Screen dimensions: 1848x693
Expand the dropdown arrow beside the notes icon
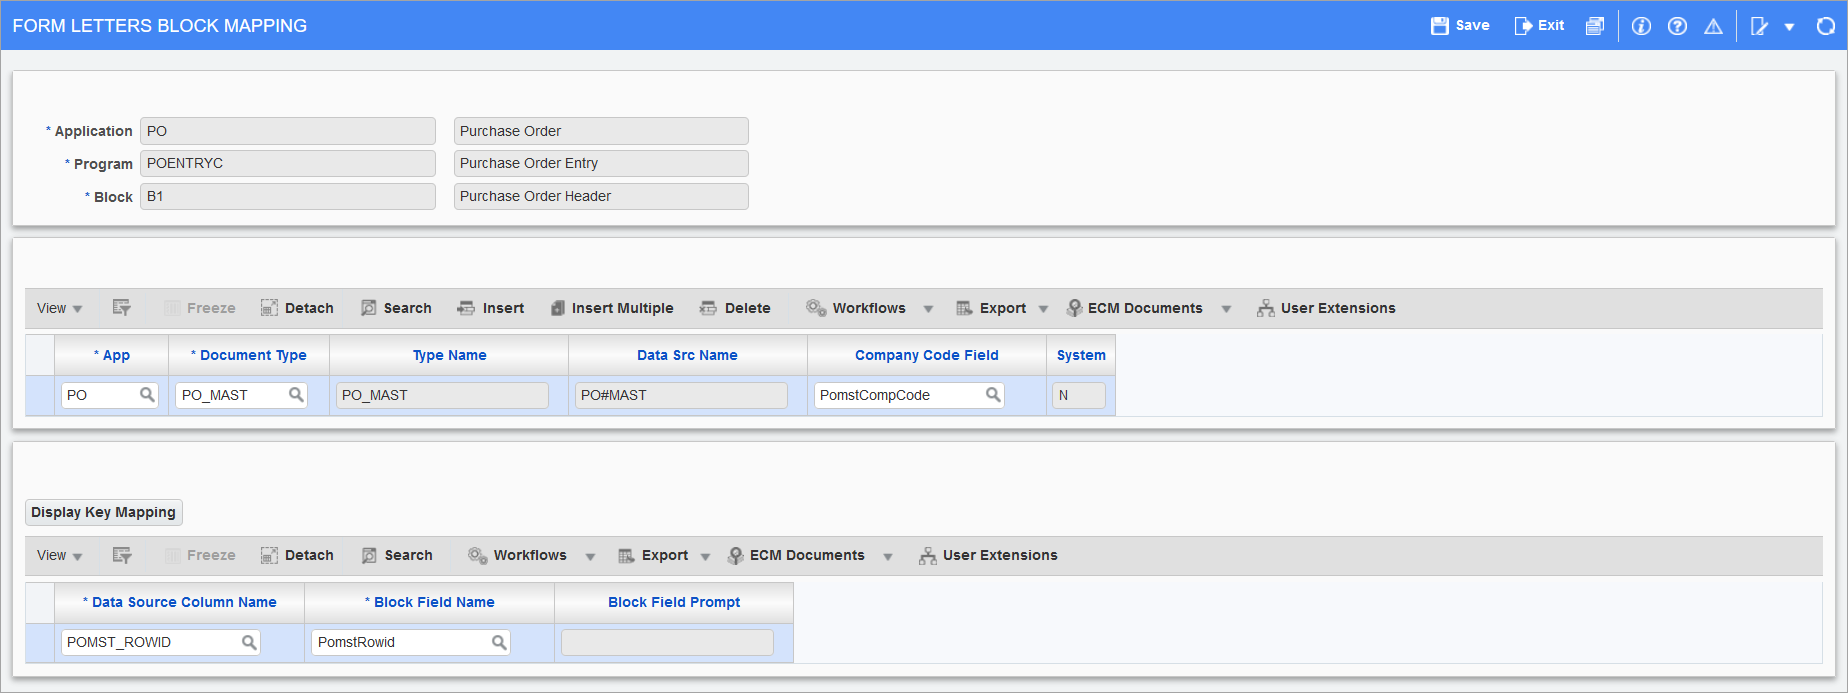click(x=1789, y=27)
